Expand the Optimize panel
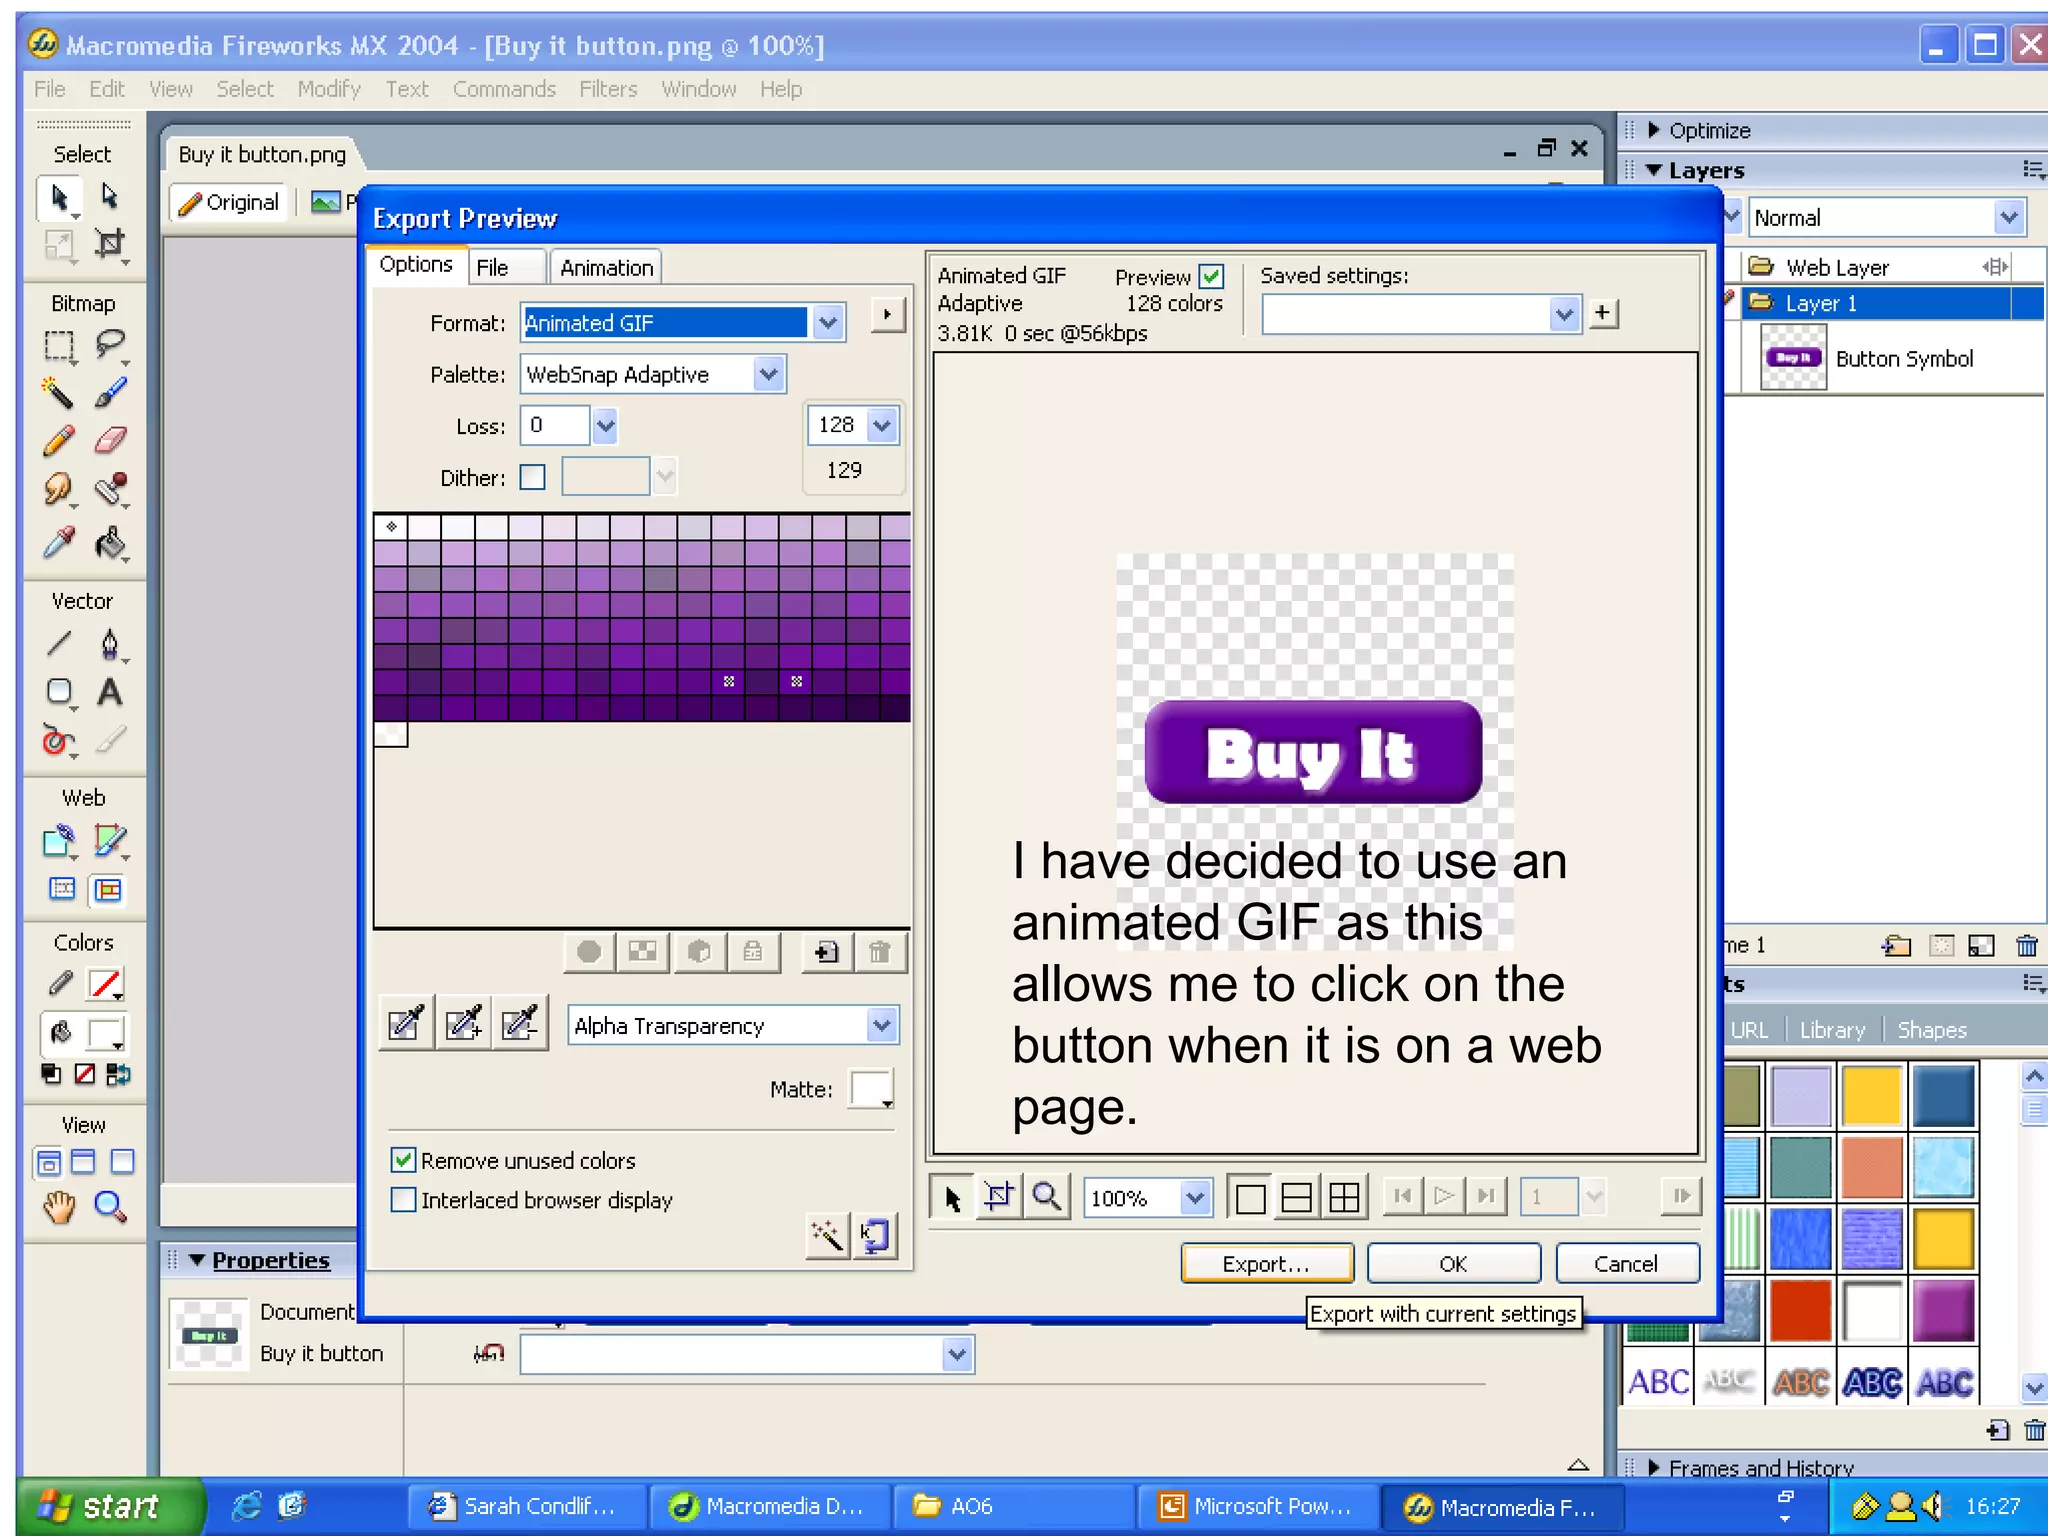The height and width of the screenshot is (1536, 2048). point(1654,130)
